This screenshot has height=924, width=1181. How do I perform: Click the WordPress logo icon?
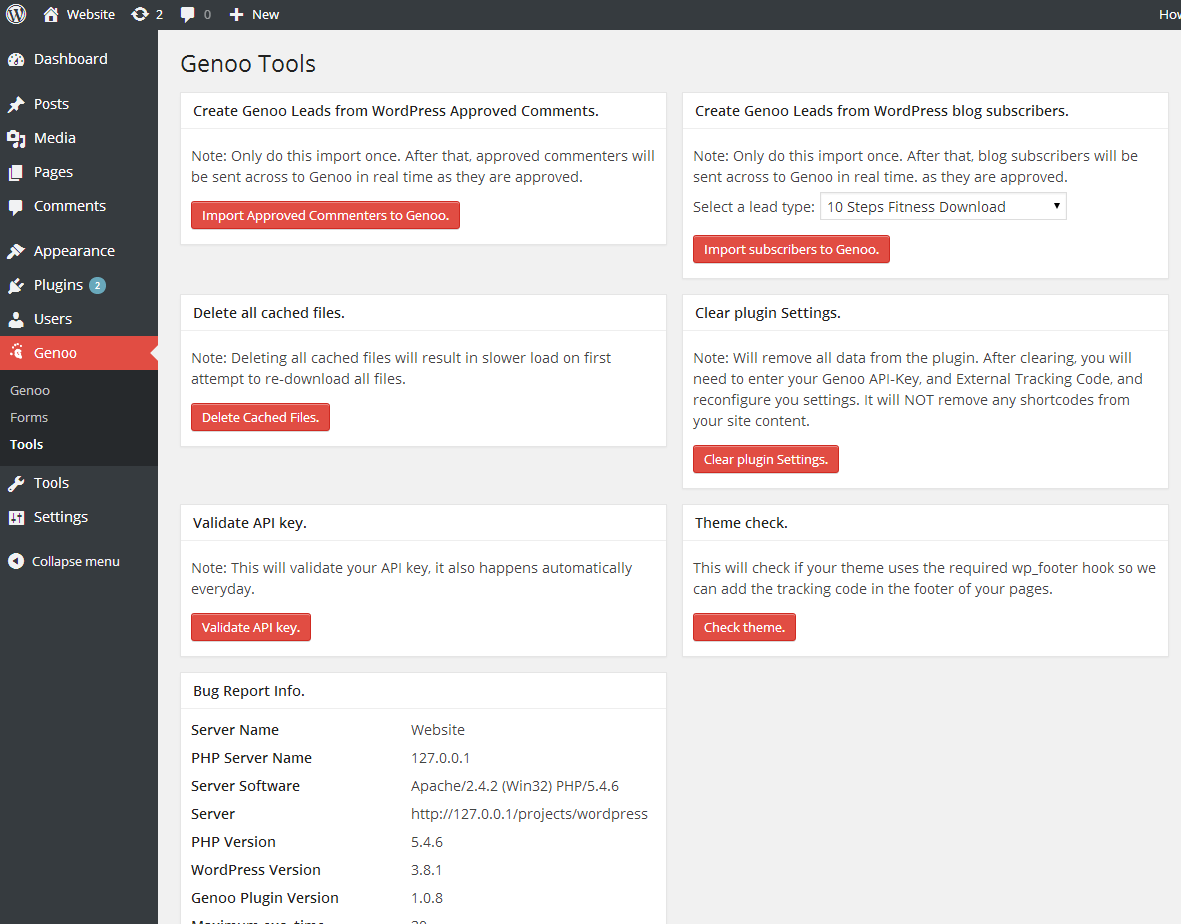coord(16,14)
